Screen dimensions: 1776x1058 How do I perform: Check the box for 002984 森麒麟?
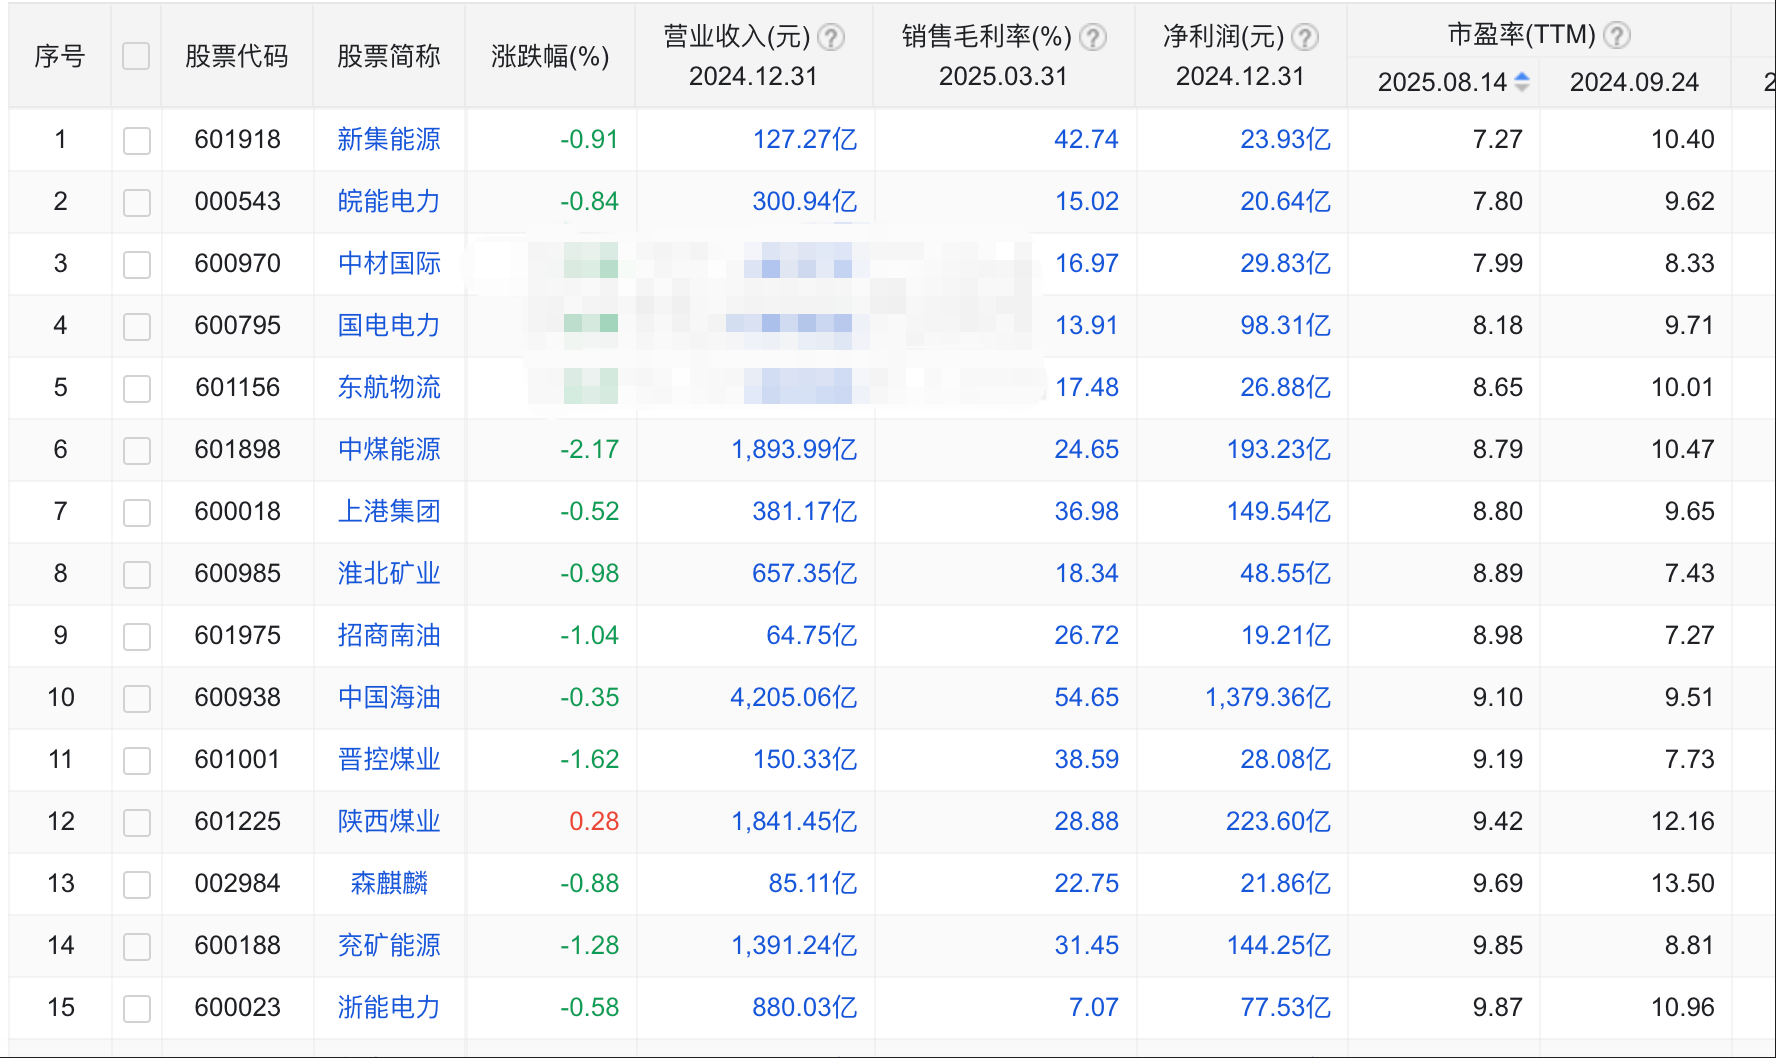click(x=137, y=884)
